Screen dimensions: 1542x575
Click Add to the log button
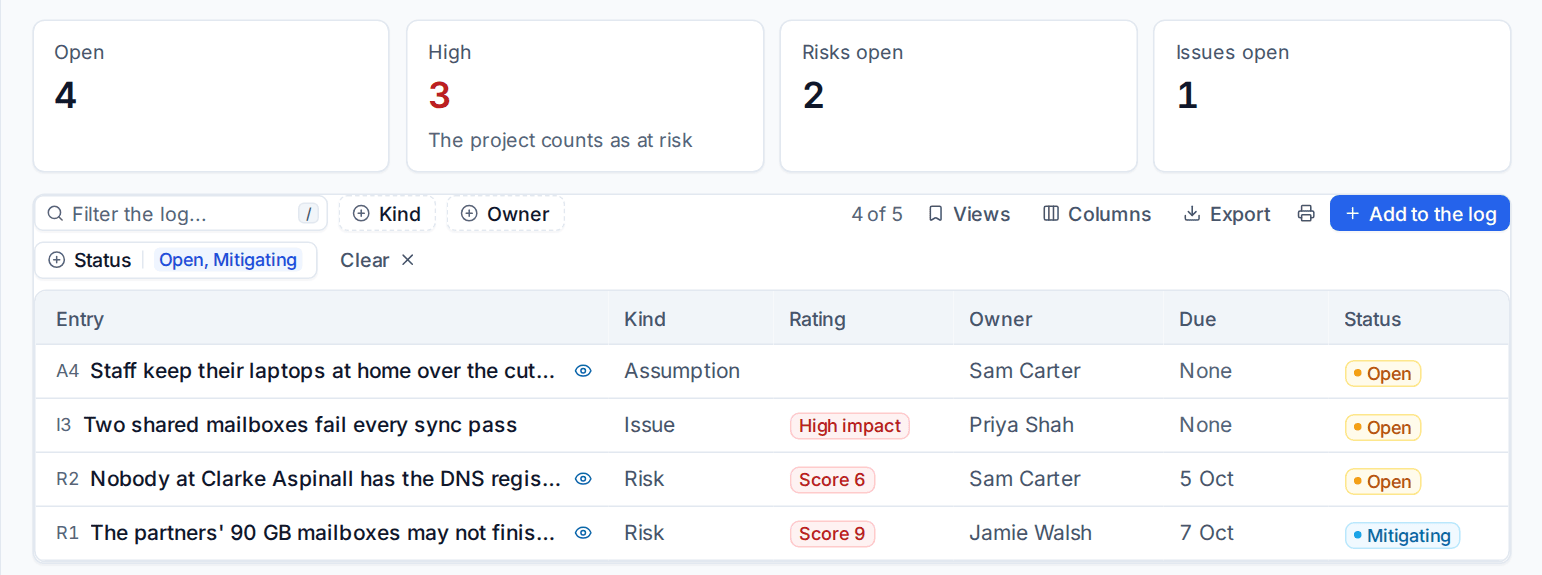[1420, 214]
